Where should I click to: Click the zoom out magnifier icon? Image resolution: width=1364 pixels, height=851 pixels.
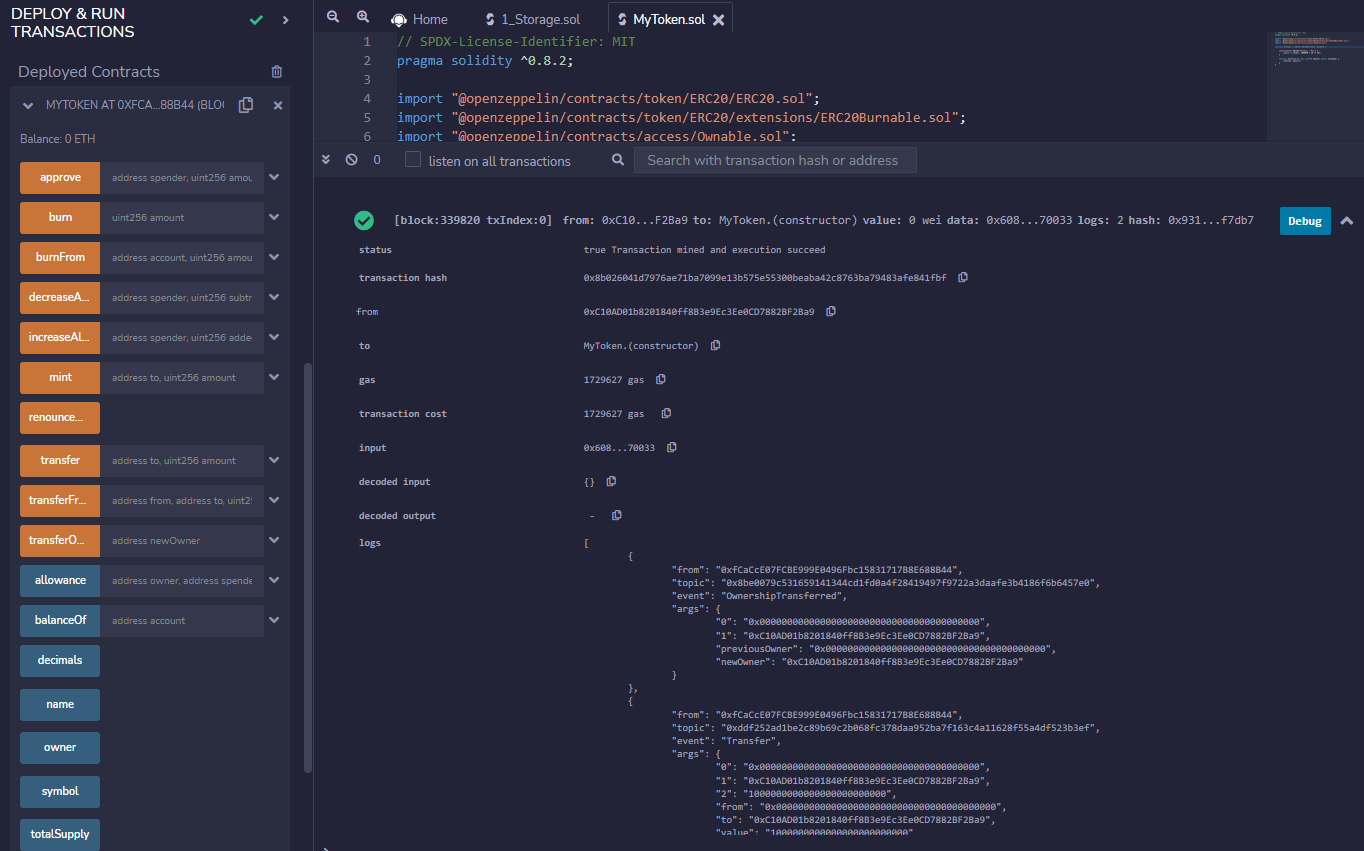click(333, 18)
